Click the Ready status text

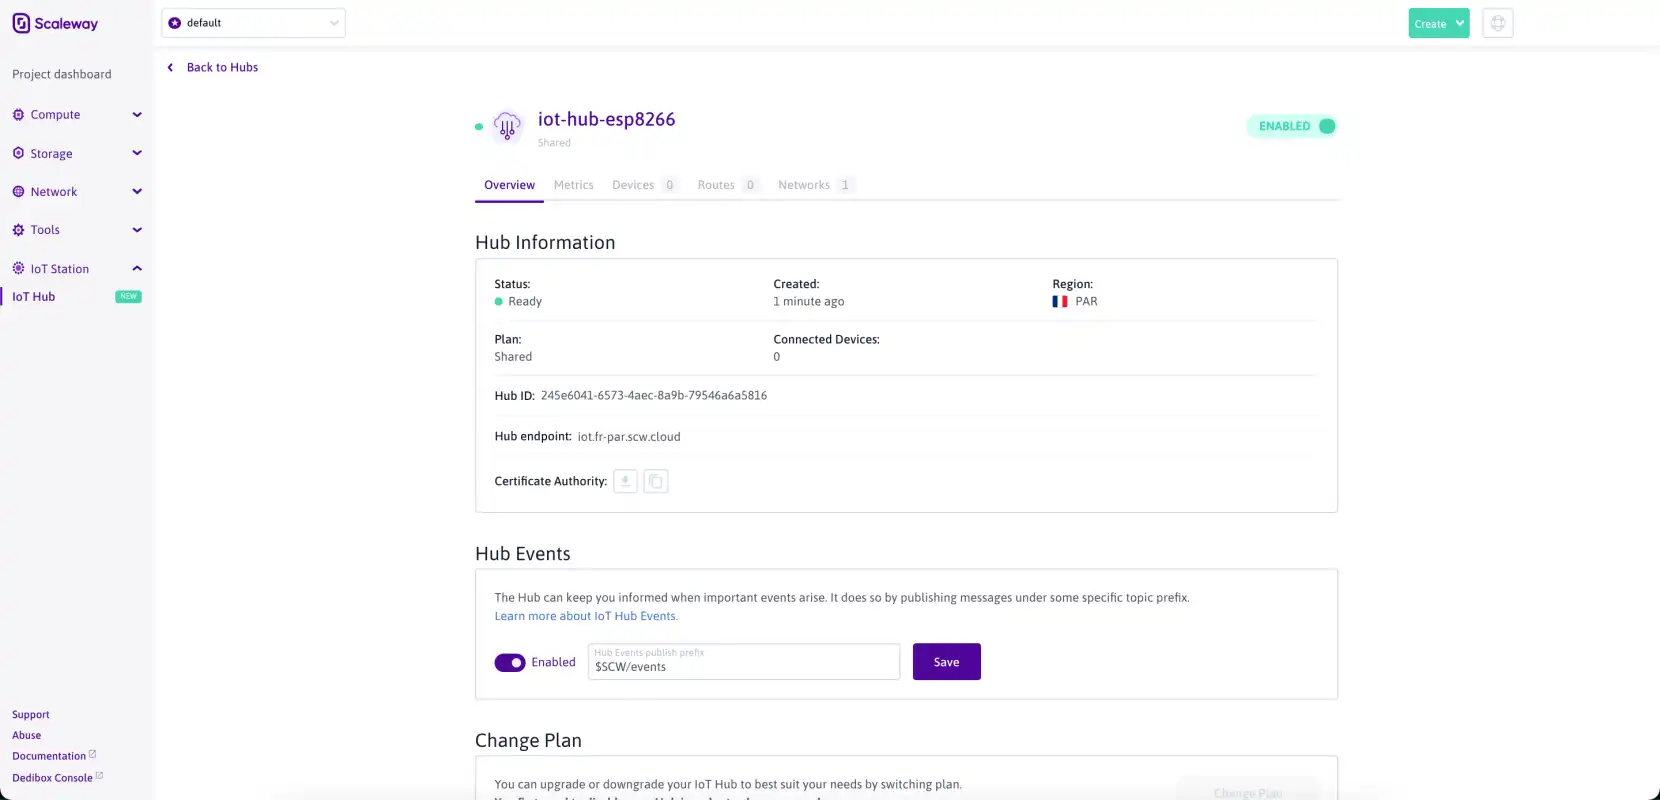click(x=525, y=301)
